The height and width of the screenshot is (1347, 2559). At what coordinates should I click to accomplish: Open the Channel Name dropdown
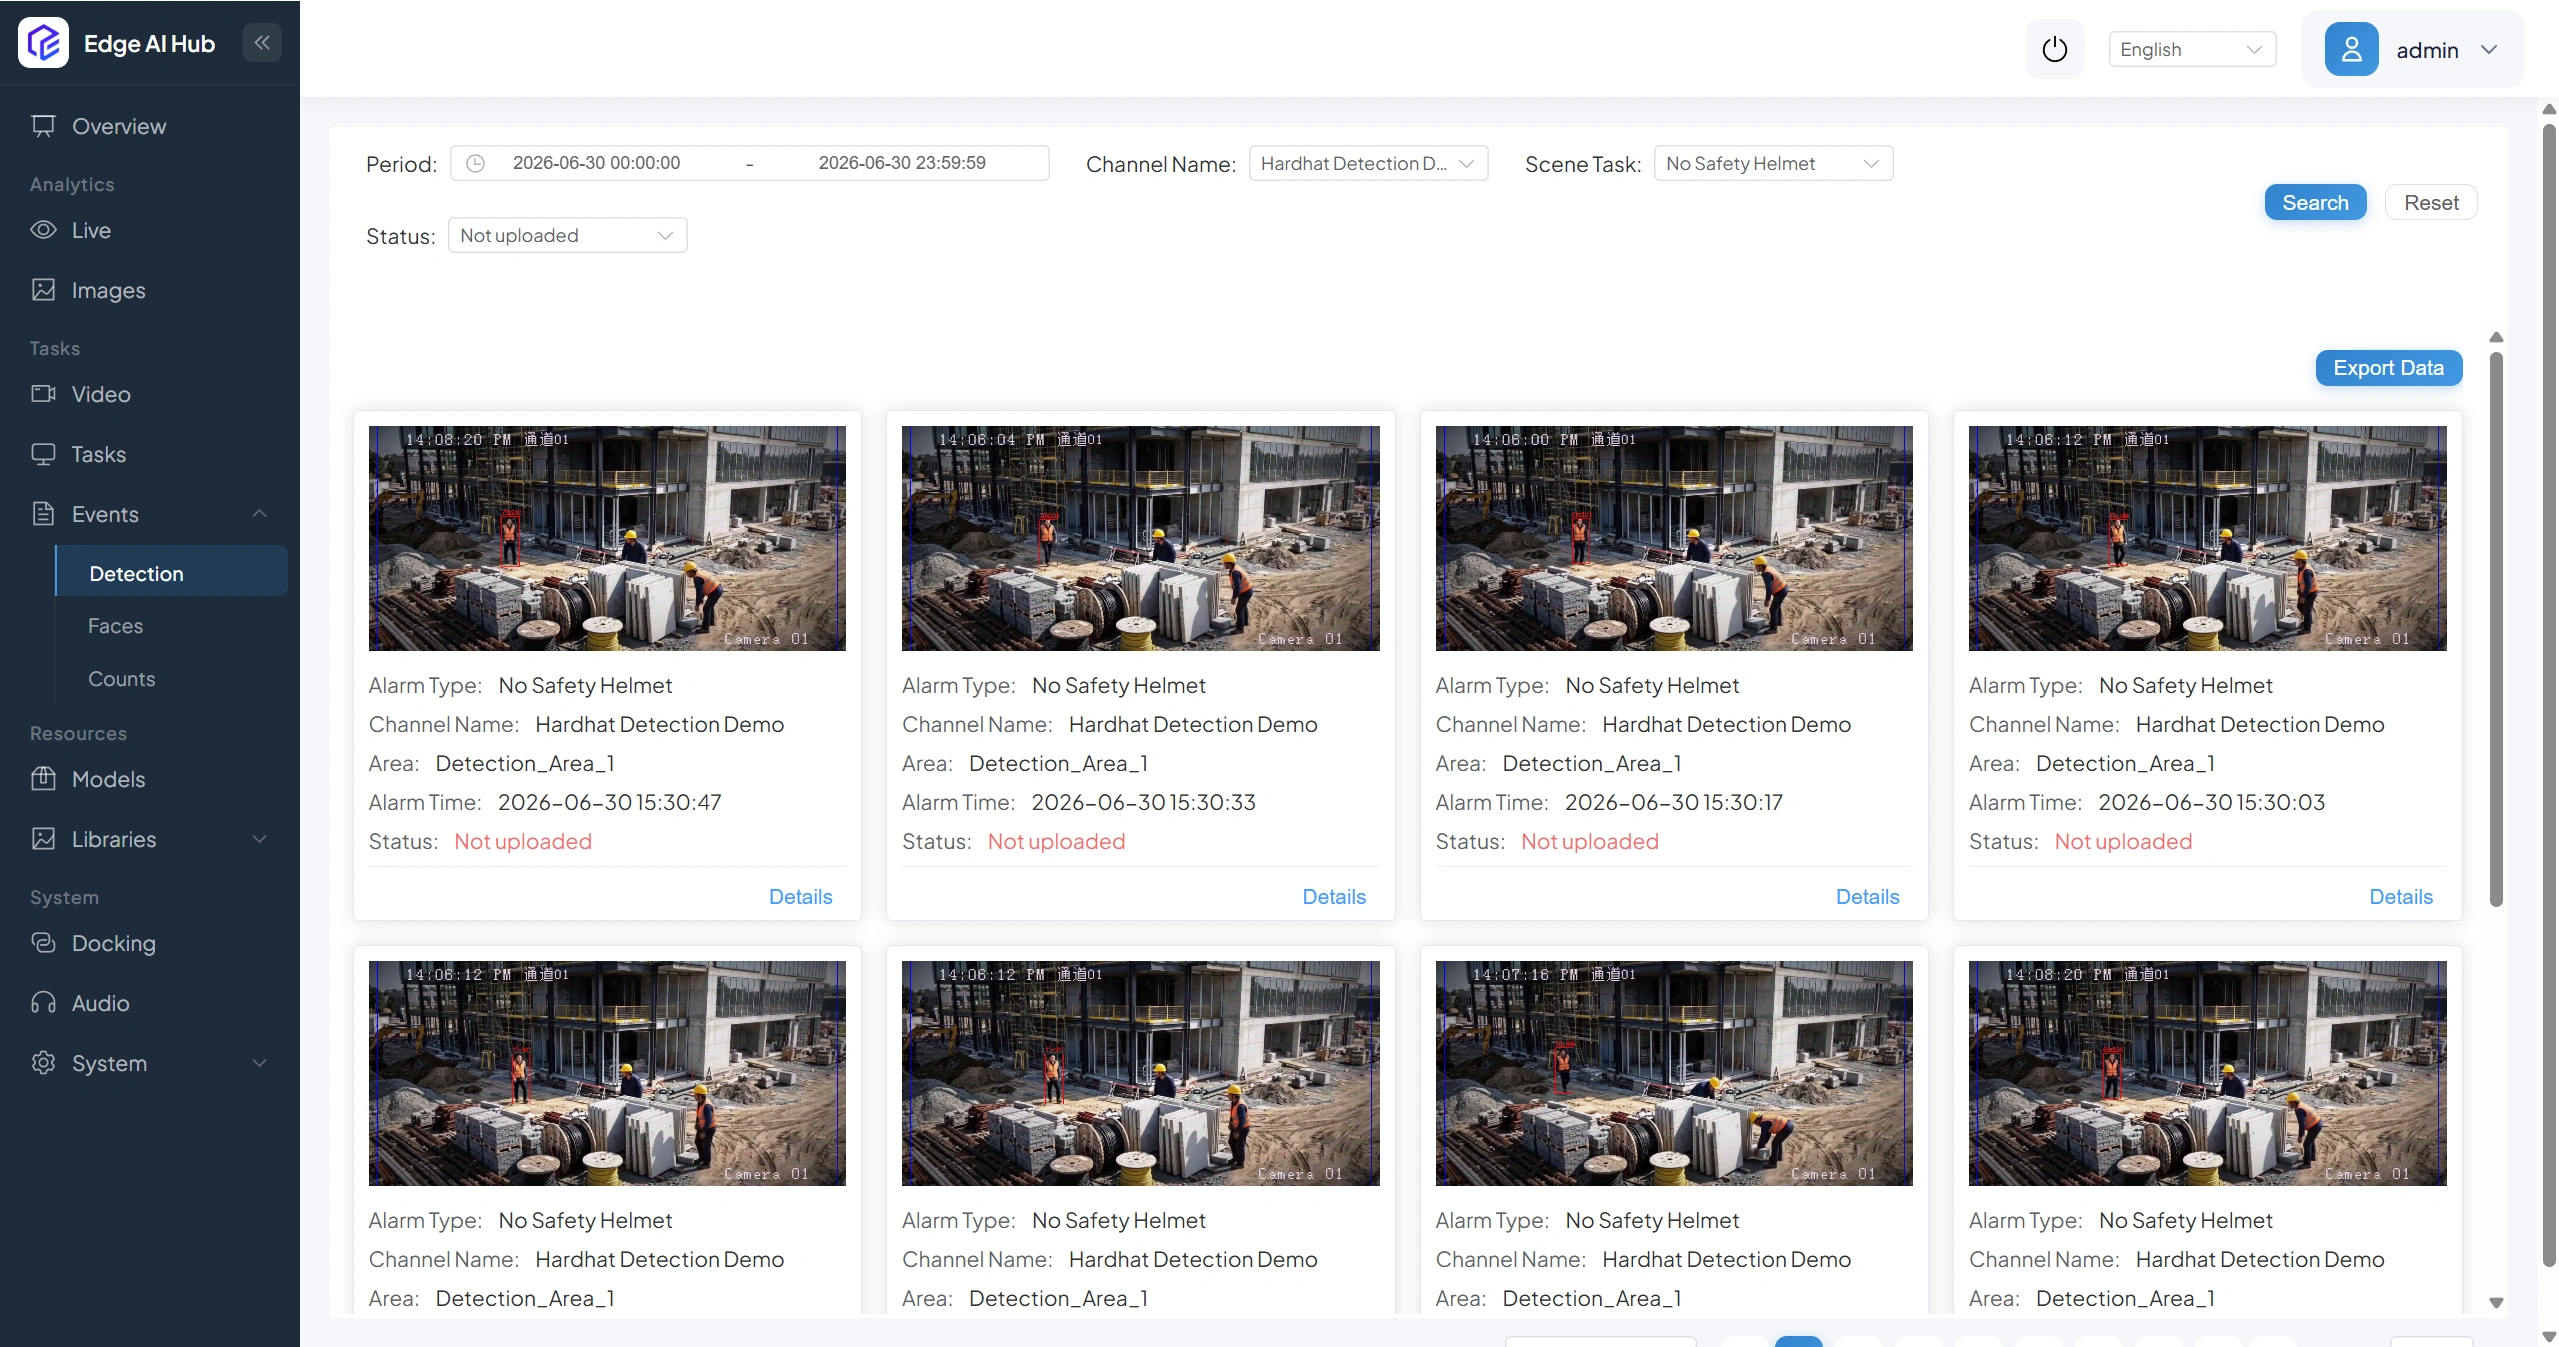click(1368, 163)
